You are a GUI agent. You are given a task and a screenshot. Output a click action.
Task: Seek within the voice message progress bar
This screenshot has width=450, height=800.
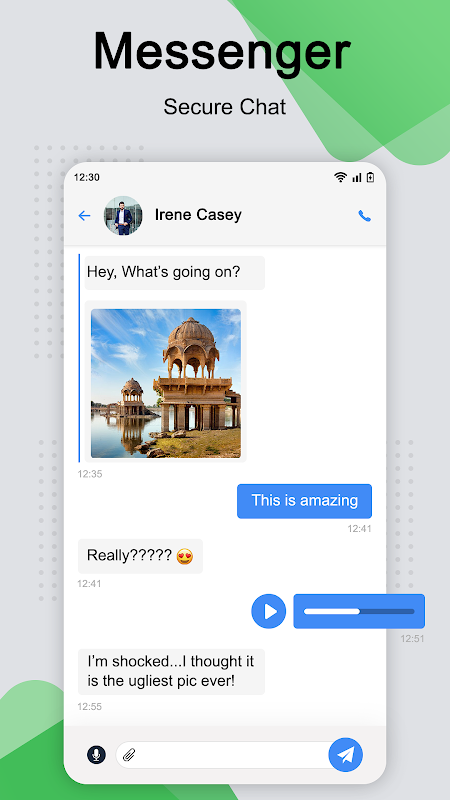[359, 611]
